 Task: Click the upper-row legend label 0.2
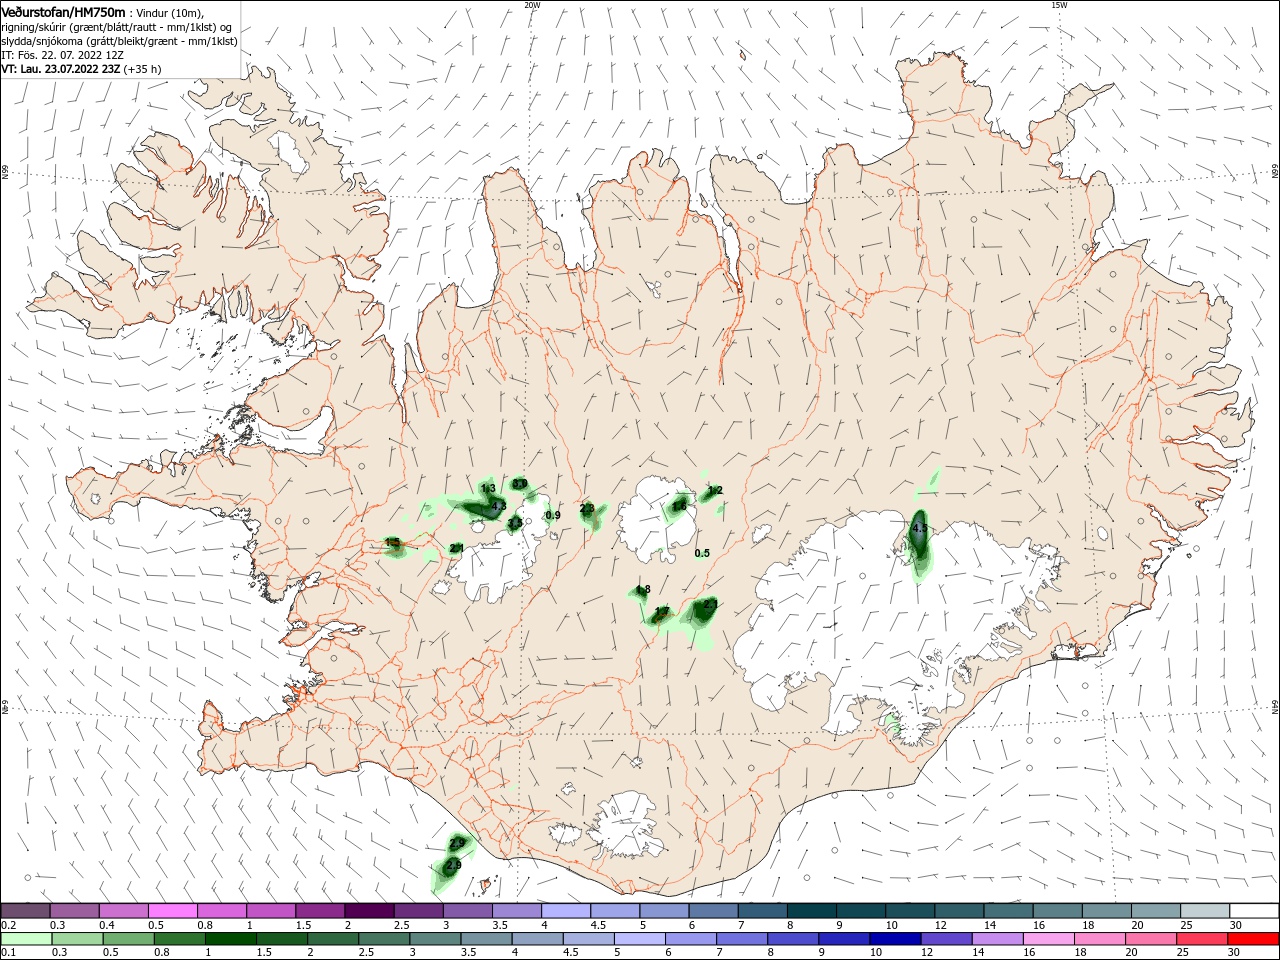pos(7,925)
